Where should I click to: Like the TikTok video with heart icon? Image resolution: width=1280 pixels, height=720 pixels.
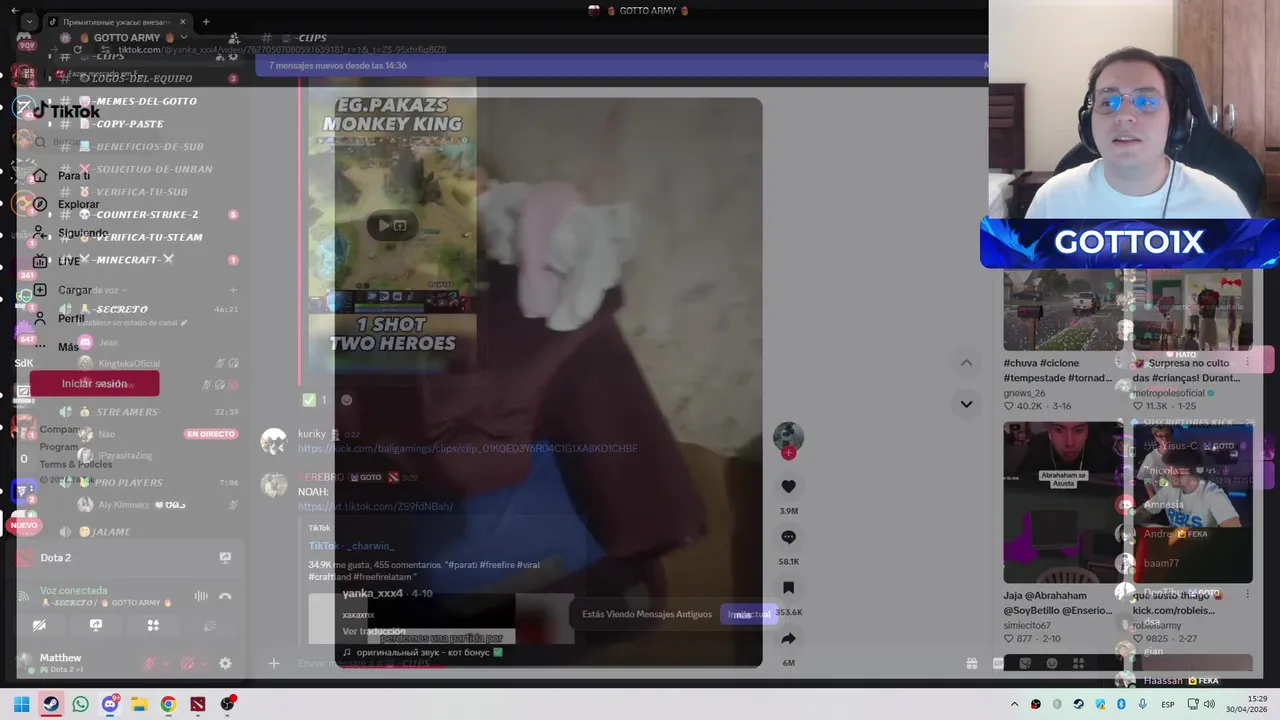[x=788, y=486]
